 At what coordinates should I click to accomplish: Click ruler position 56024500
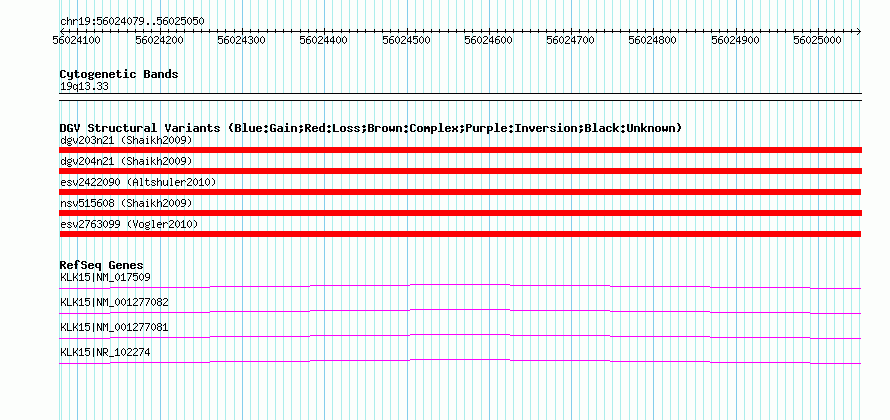406,41
